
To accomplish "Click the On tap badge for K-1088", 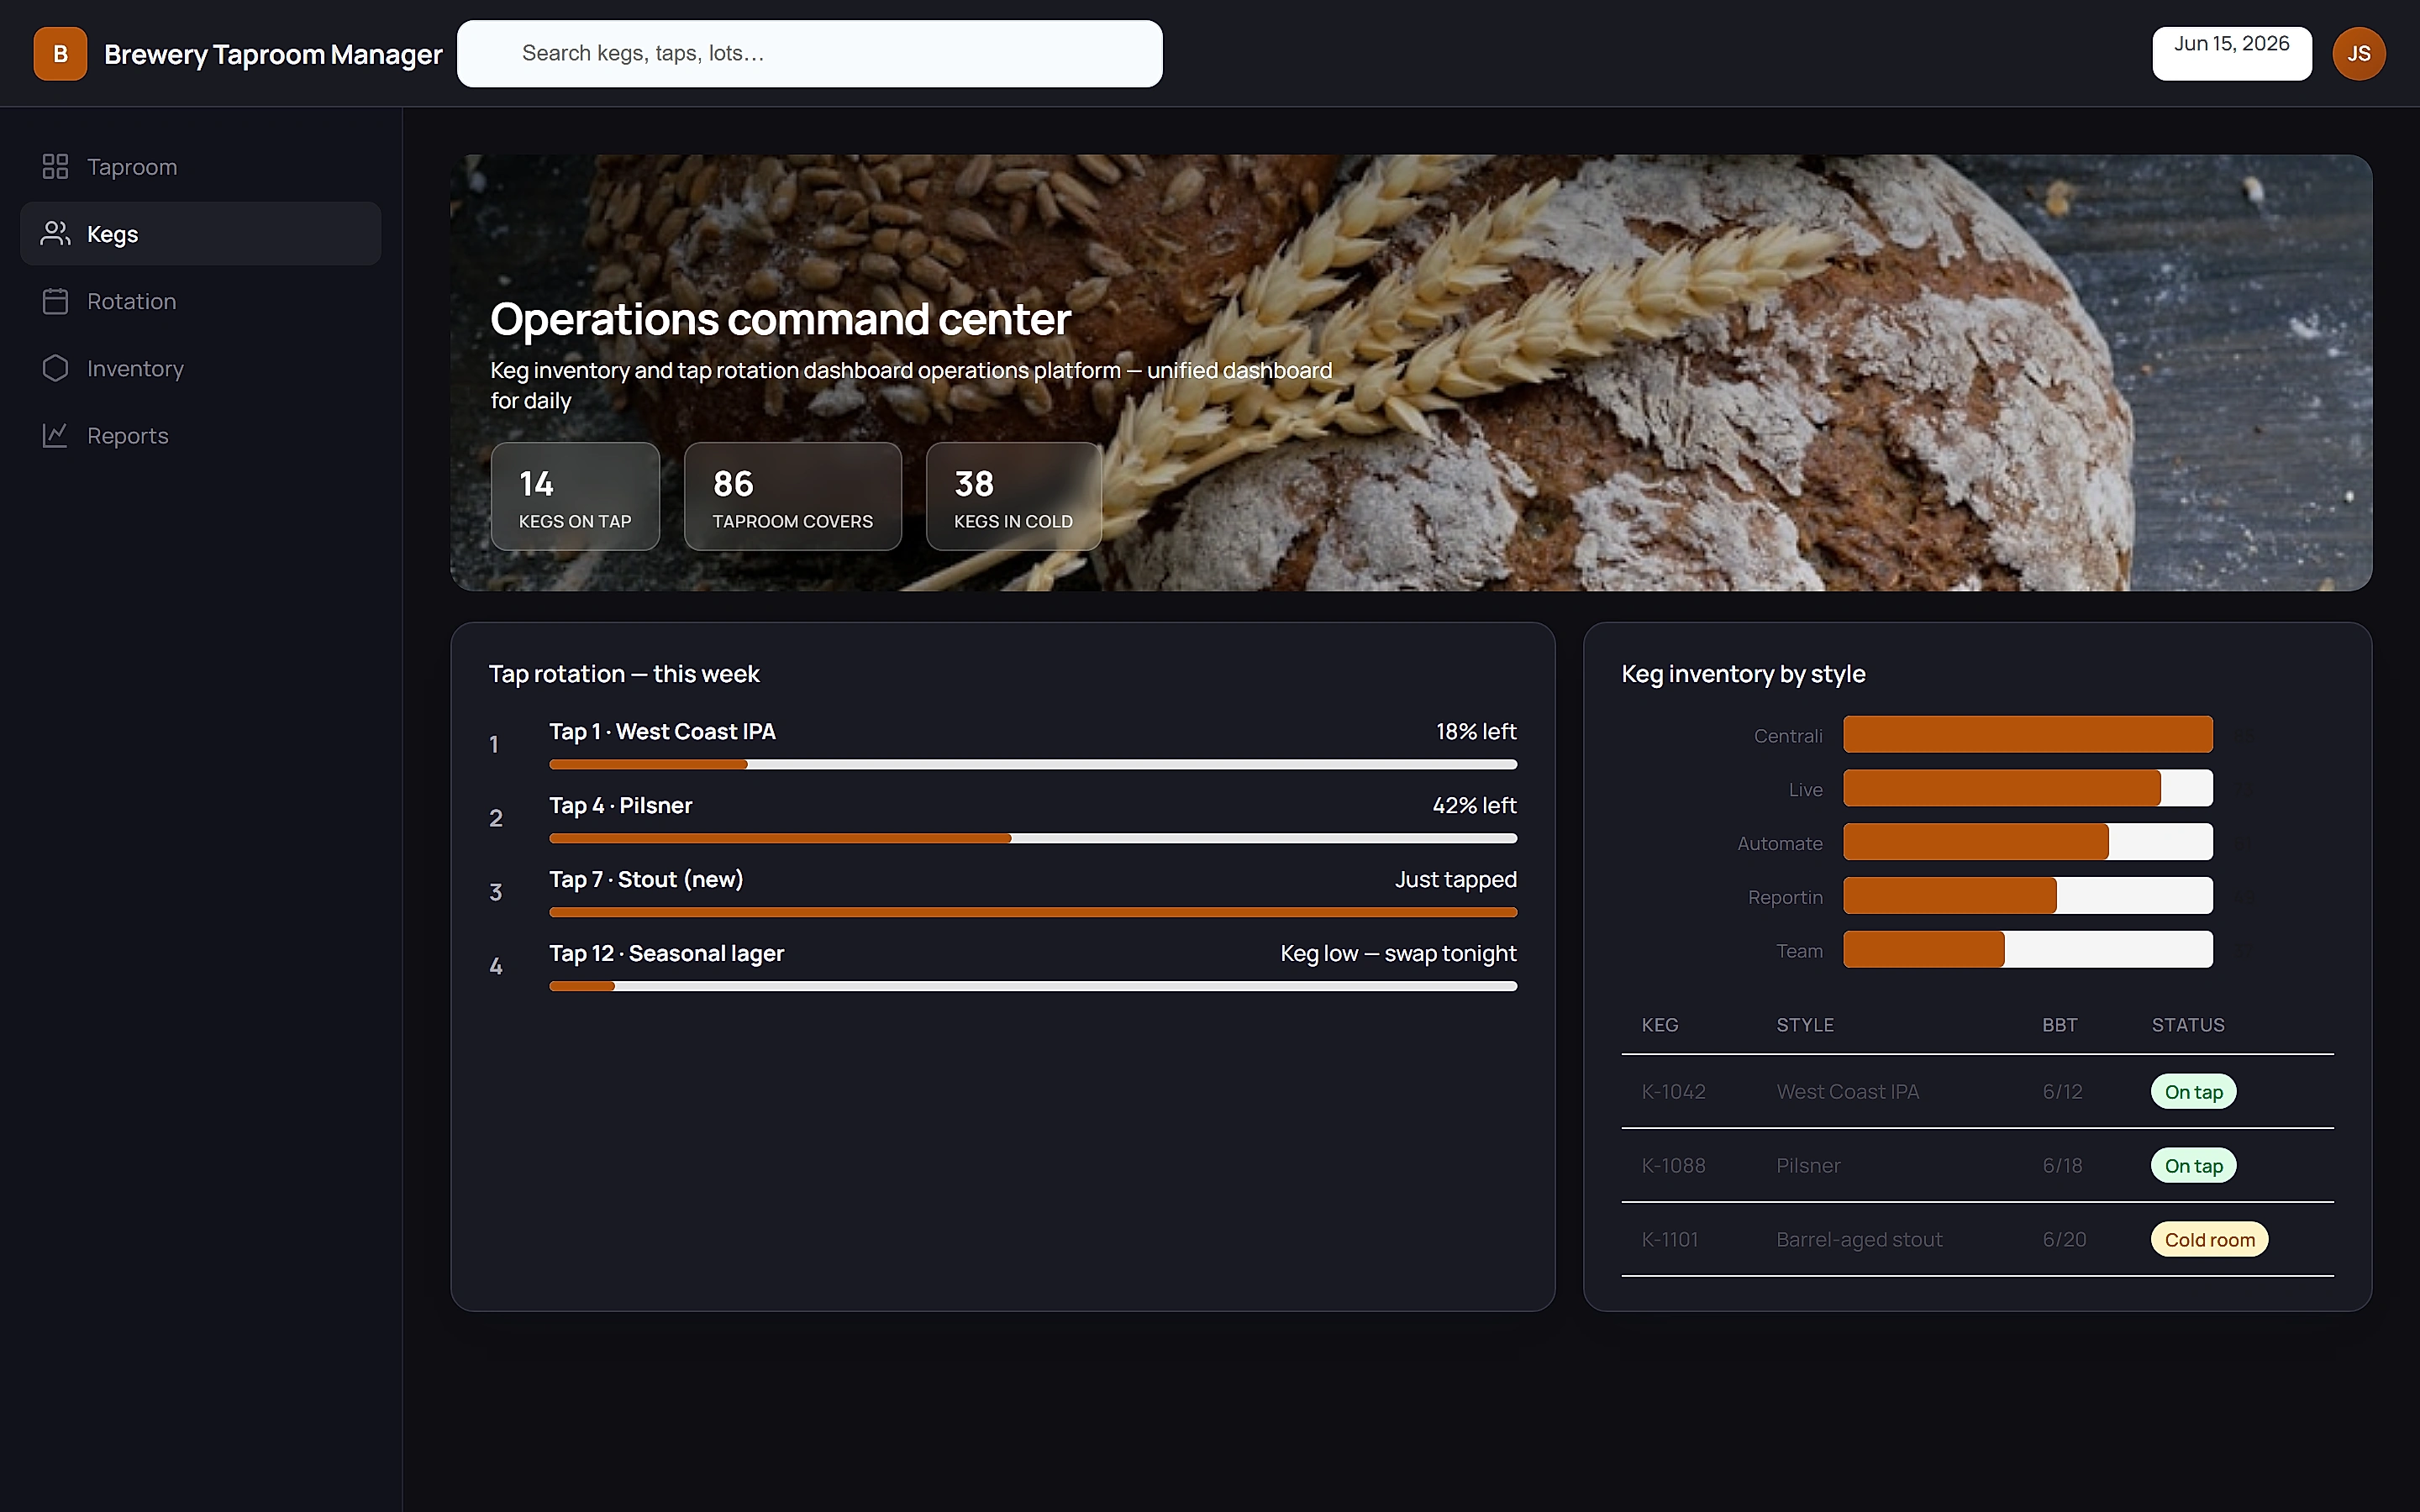I will pyautogui.click(x=2193, y=1165).
